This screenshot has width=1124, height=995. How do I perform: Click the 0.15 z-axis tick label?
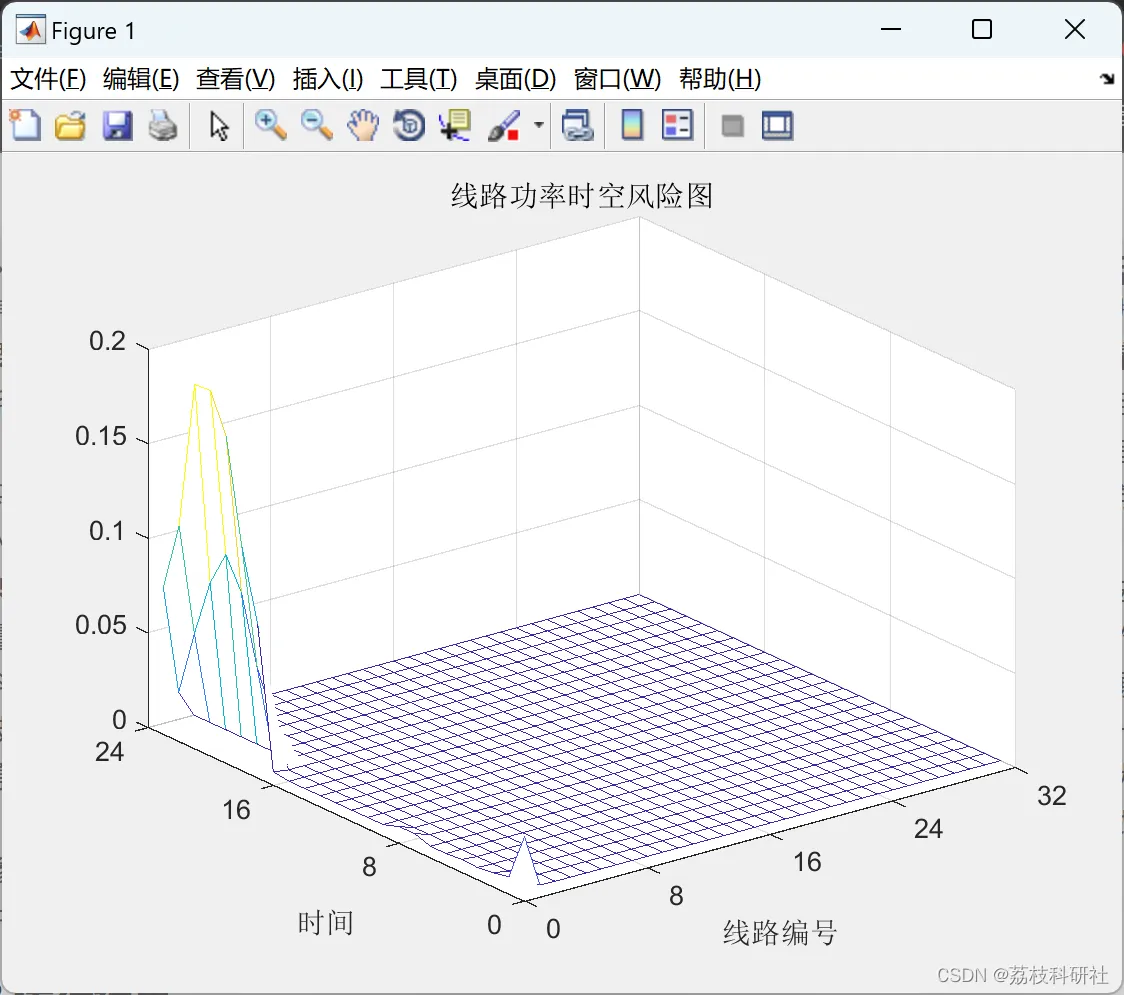[101, 436]
